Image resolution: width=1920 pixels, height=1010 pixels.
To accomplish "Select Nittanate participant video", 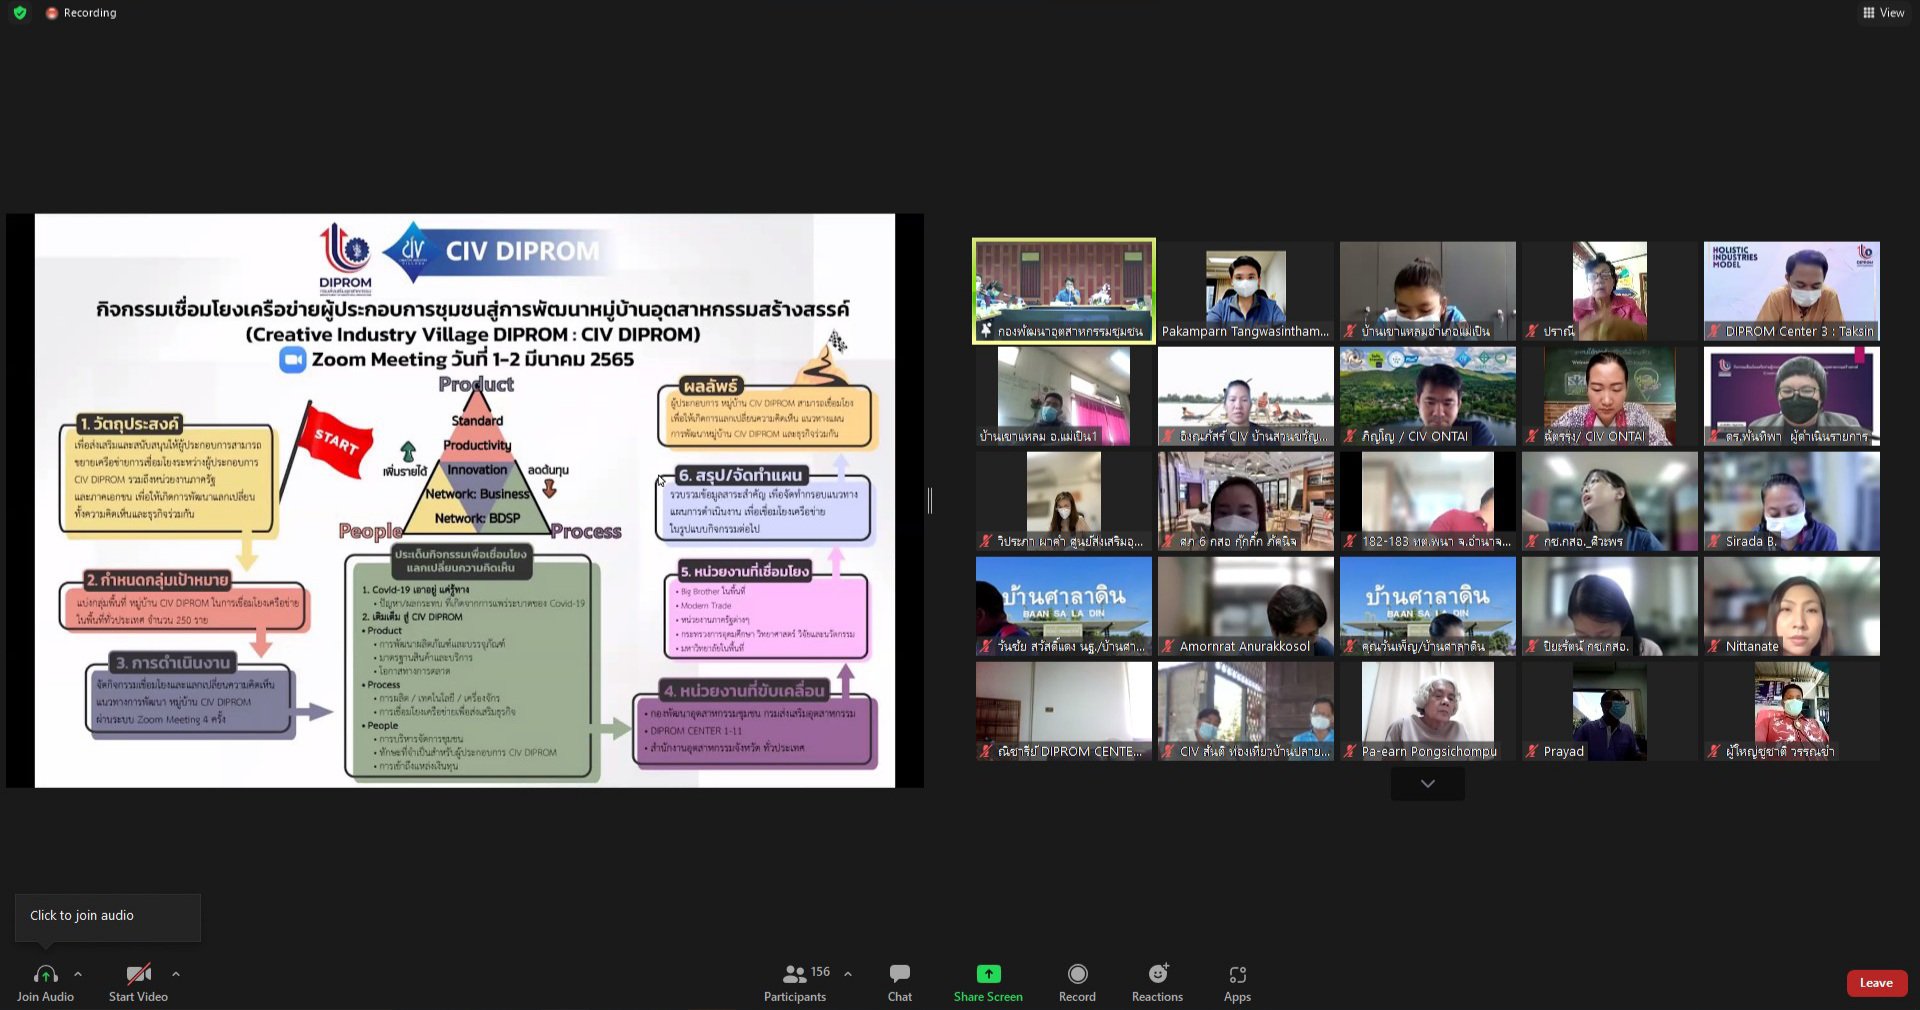I will [x=1791, y=606].
